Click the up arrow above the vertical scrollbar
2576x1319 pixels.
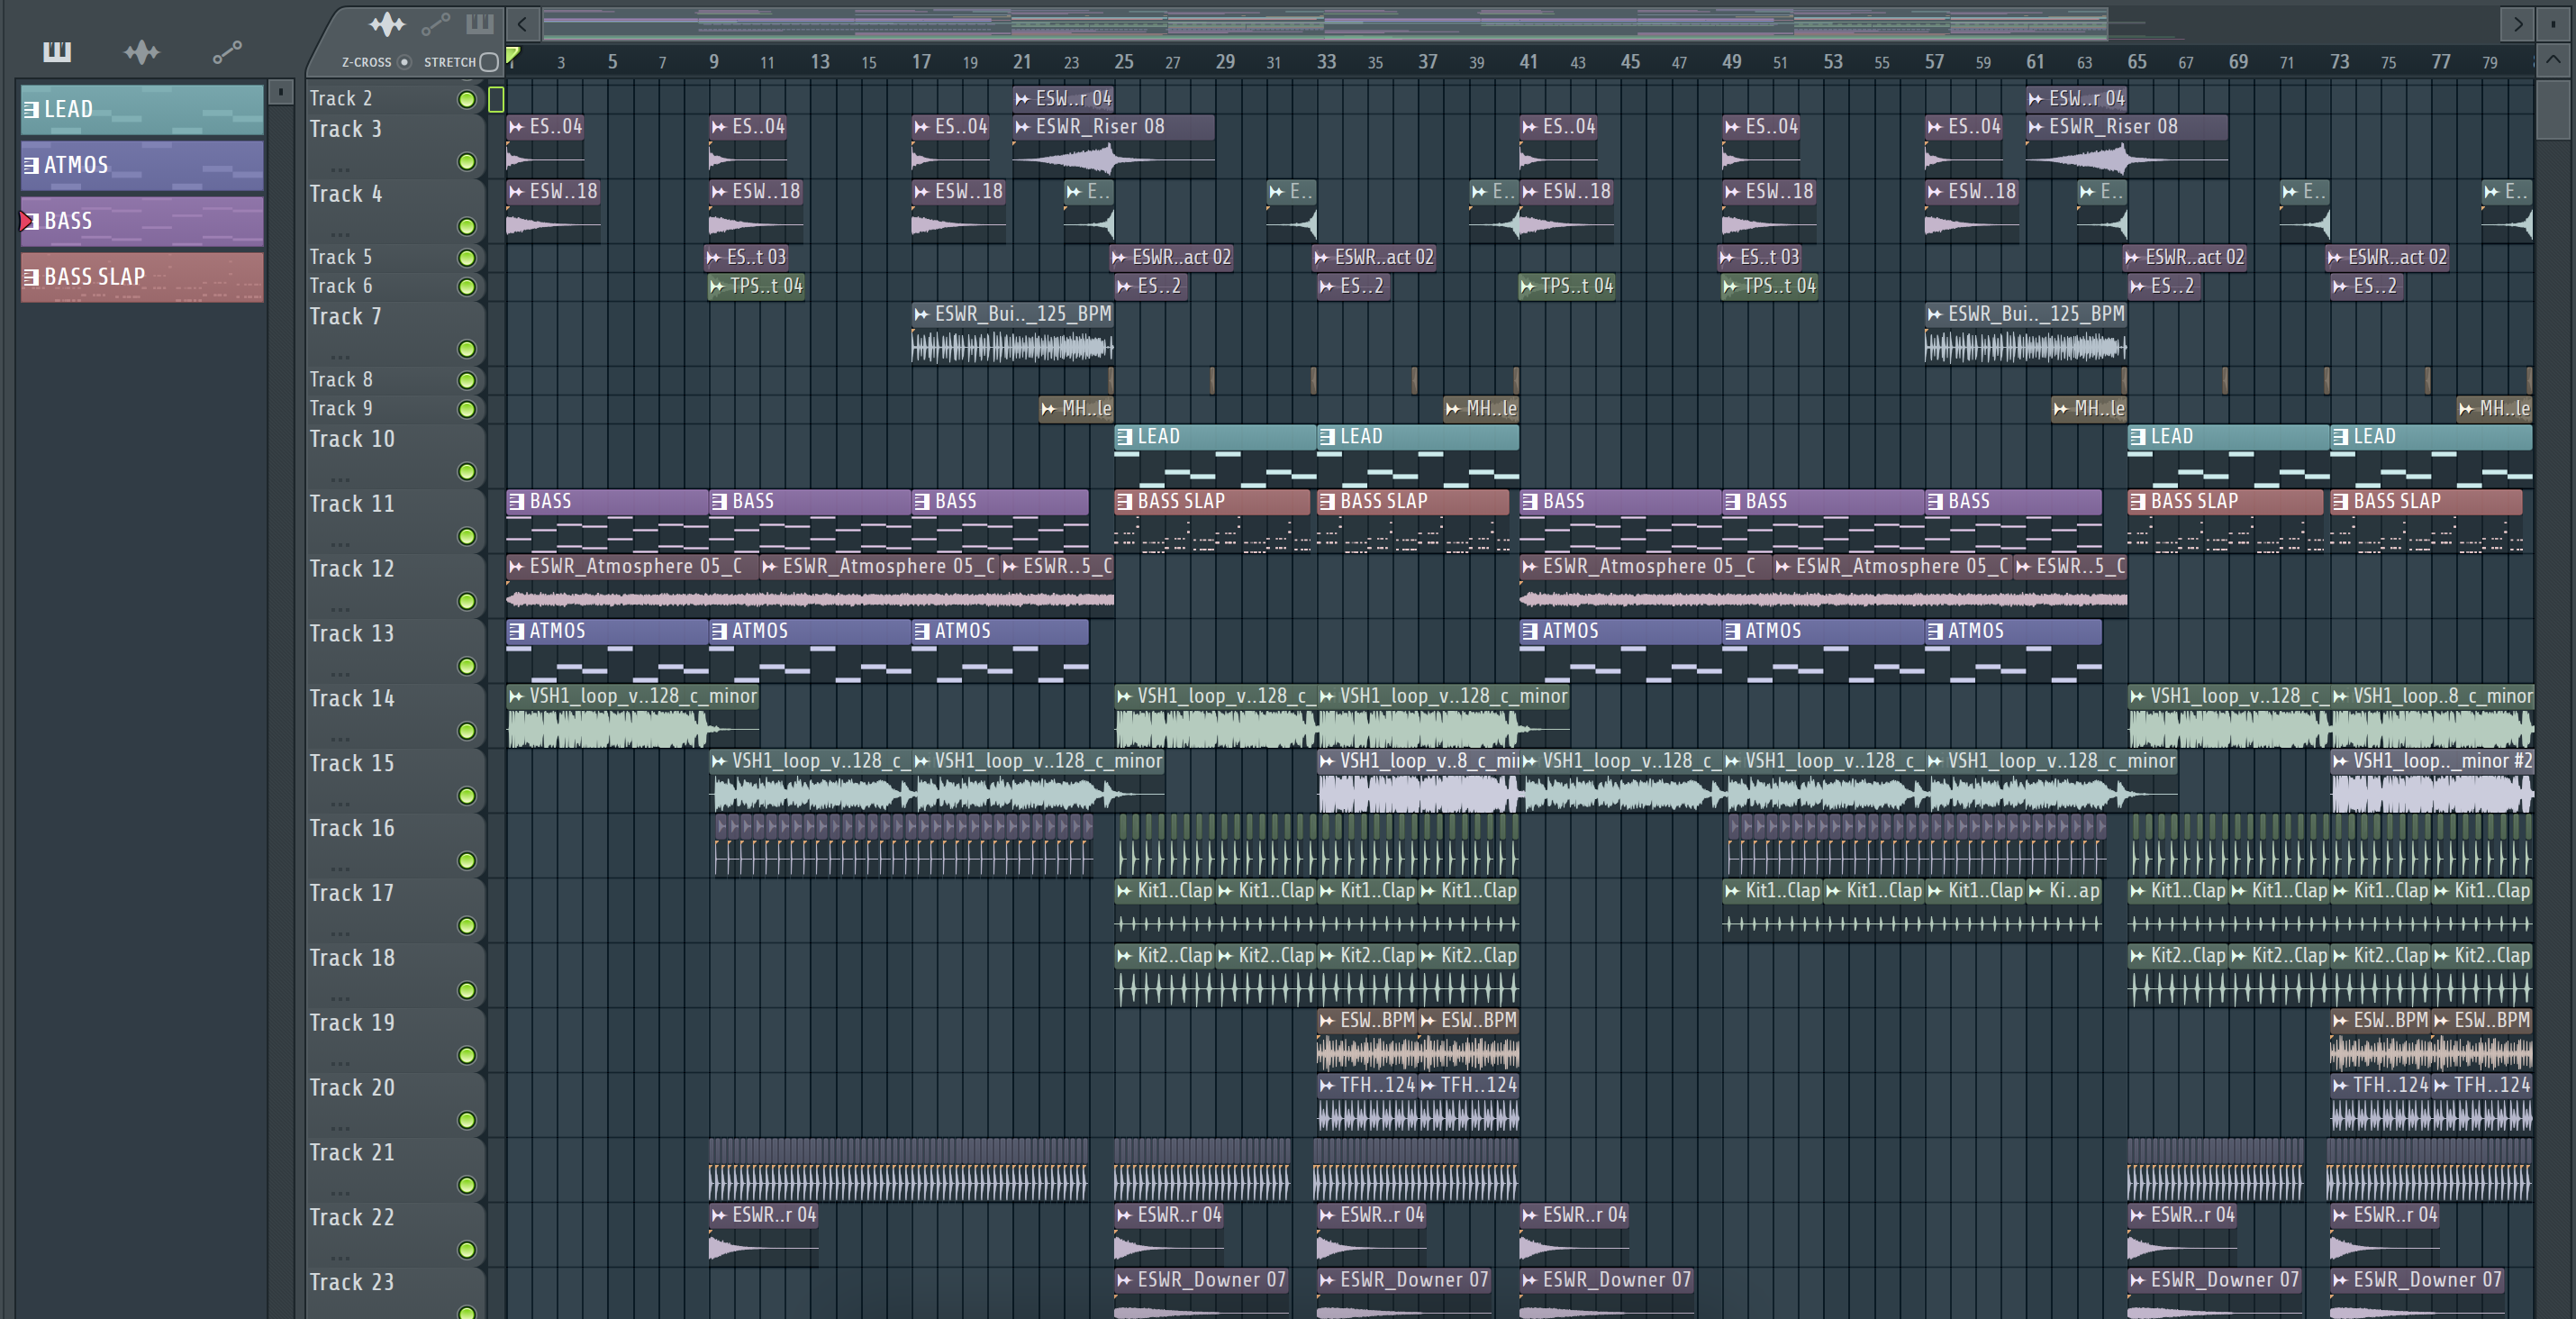[x=2553, y=60]
